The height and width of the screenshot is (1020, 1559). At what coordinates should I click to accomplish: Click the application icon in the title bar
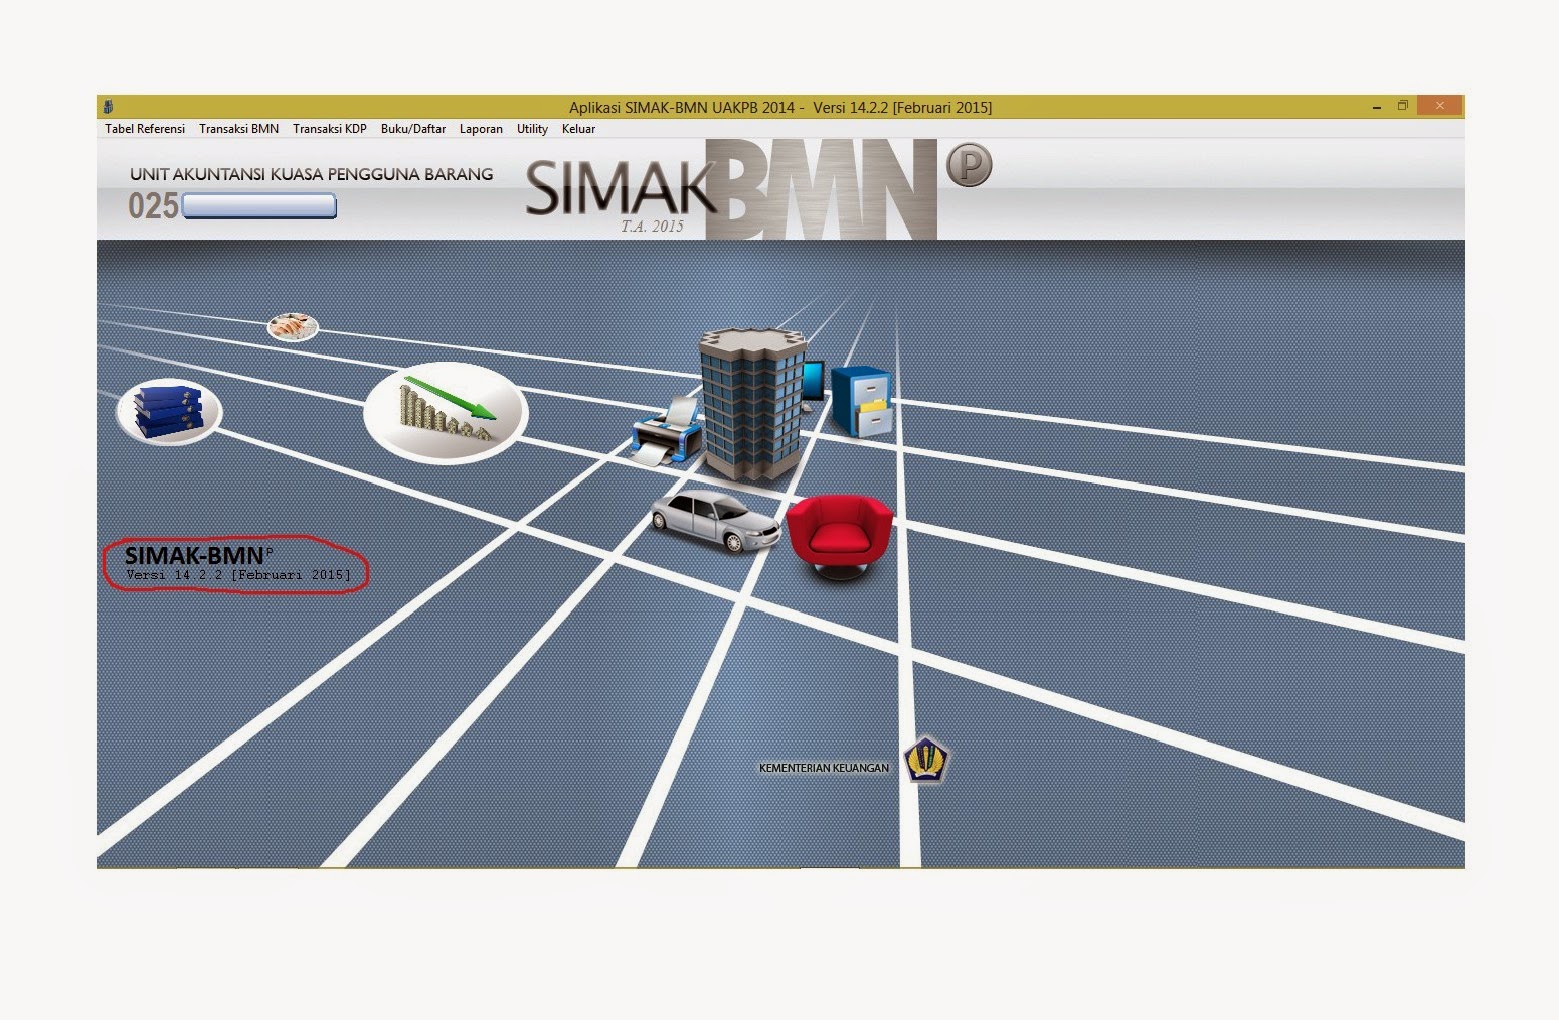pyautogui.click(x=108, y=106)
